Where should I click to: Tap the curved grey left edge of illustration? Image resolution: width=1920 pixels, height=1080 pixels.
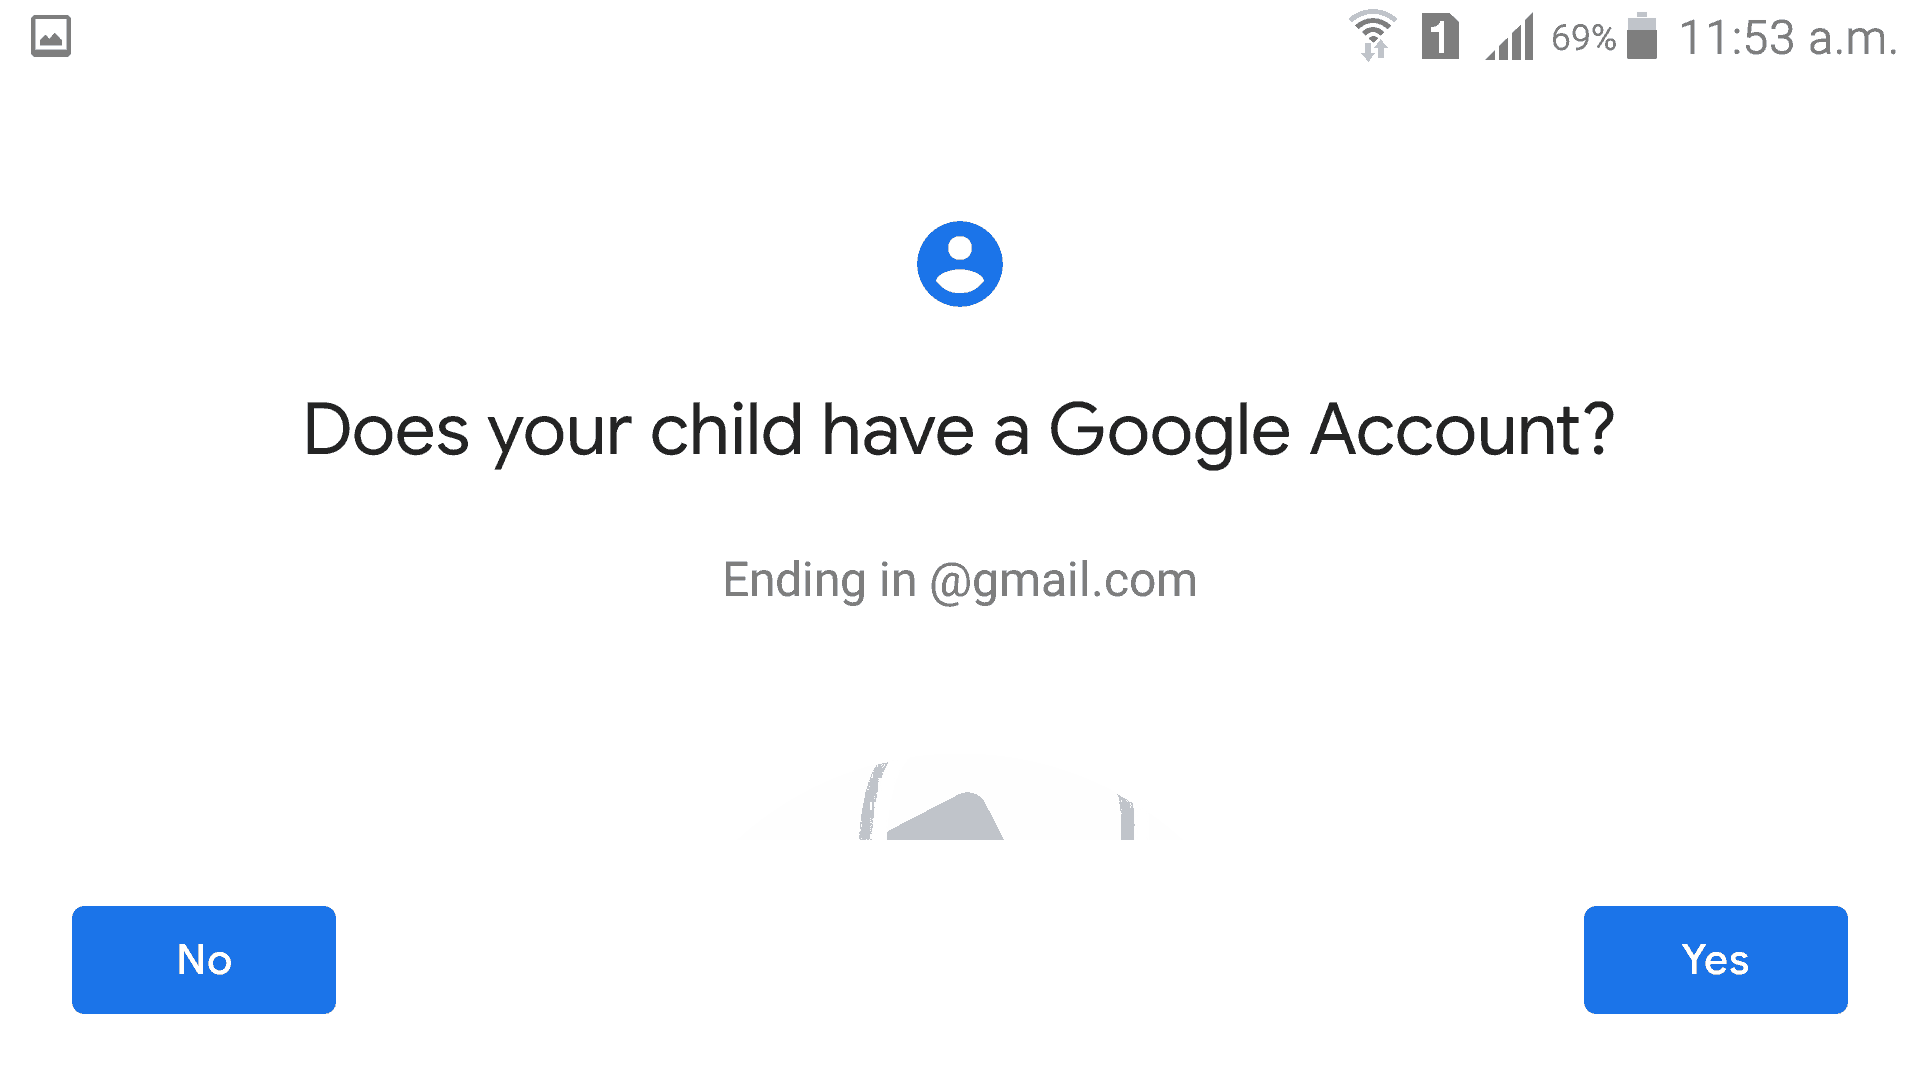872,801
